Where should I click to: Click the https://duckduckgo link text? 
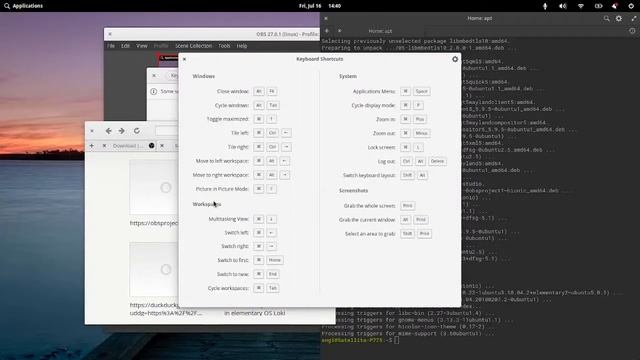pyautogui.click(x=154, y=304)
